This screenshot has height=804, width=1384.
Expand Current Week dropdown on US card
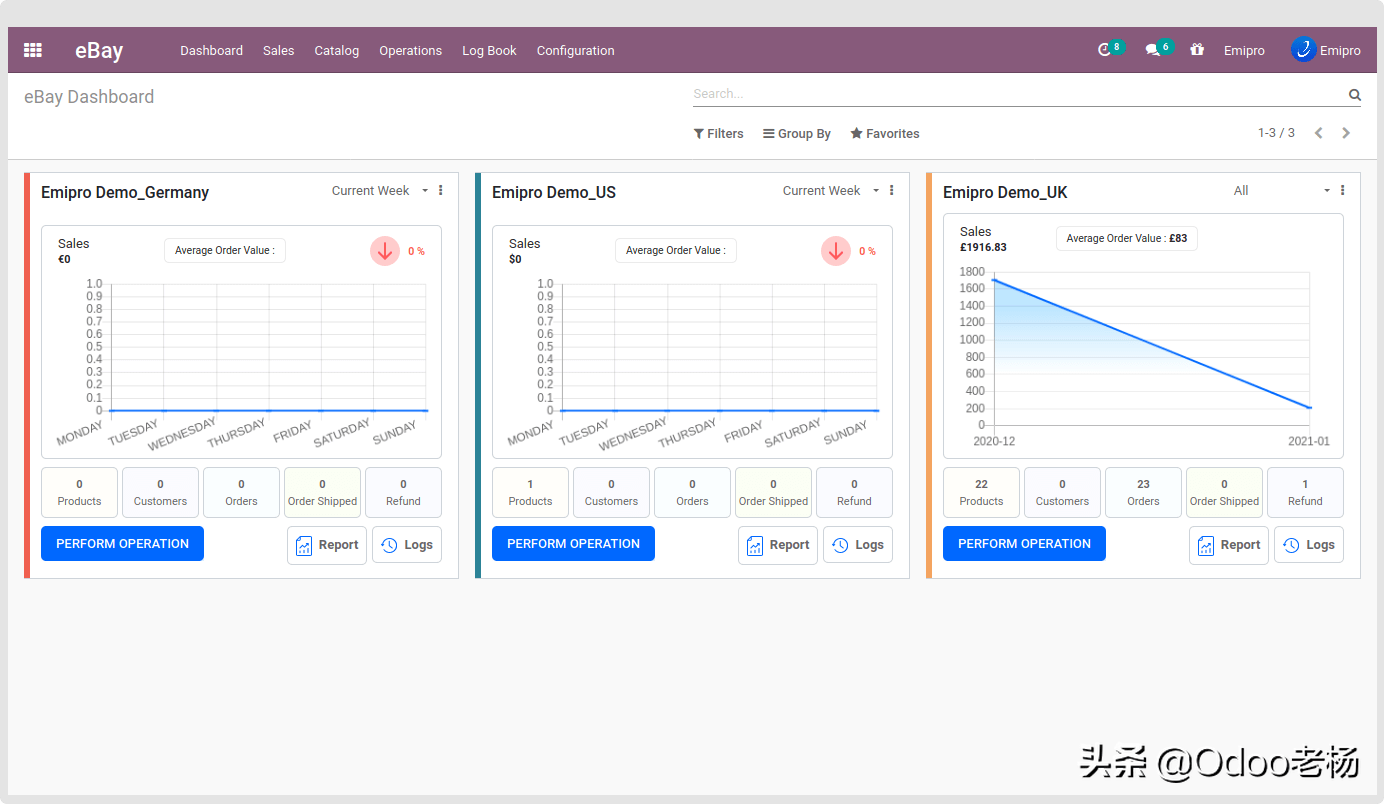click(831, 191)
